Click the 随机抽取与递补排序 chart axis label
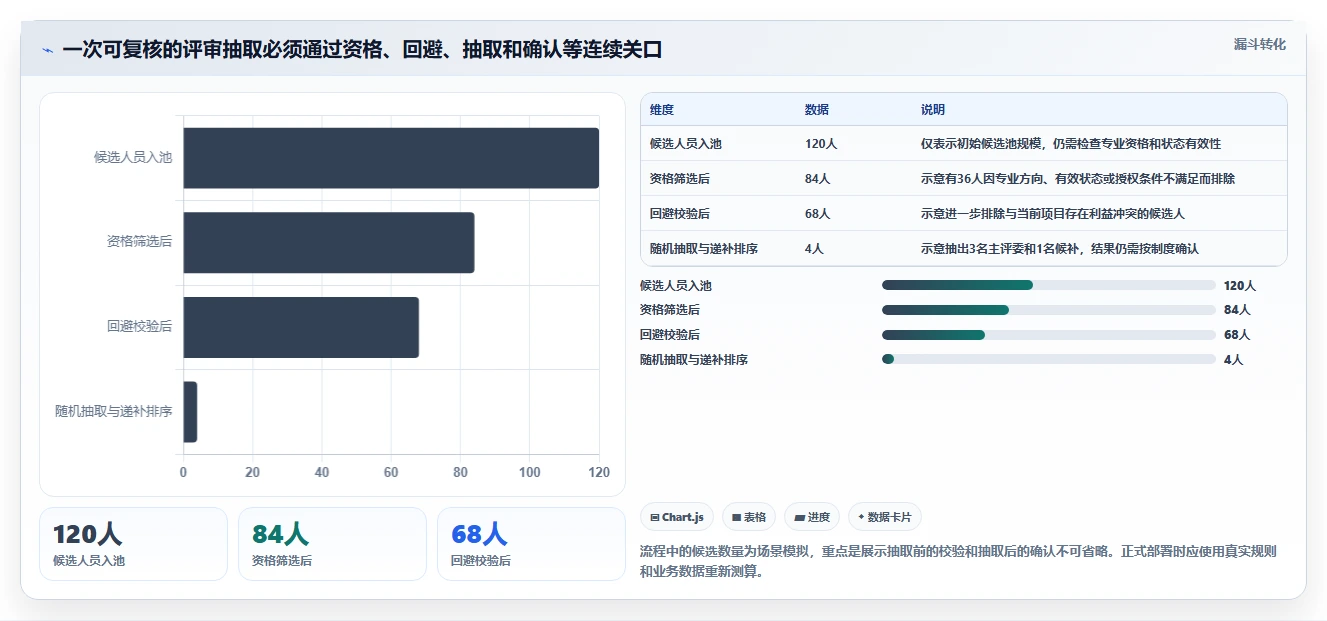This screenshot has width=1327, height=621. 114,411
